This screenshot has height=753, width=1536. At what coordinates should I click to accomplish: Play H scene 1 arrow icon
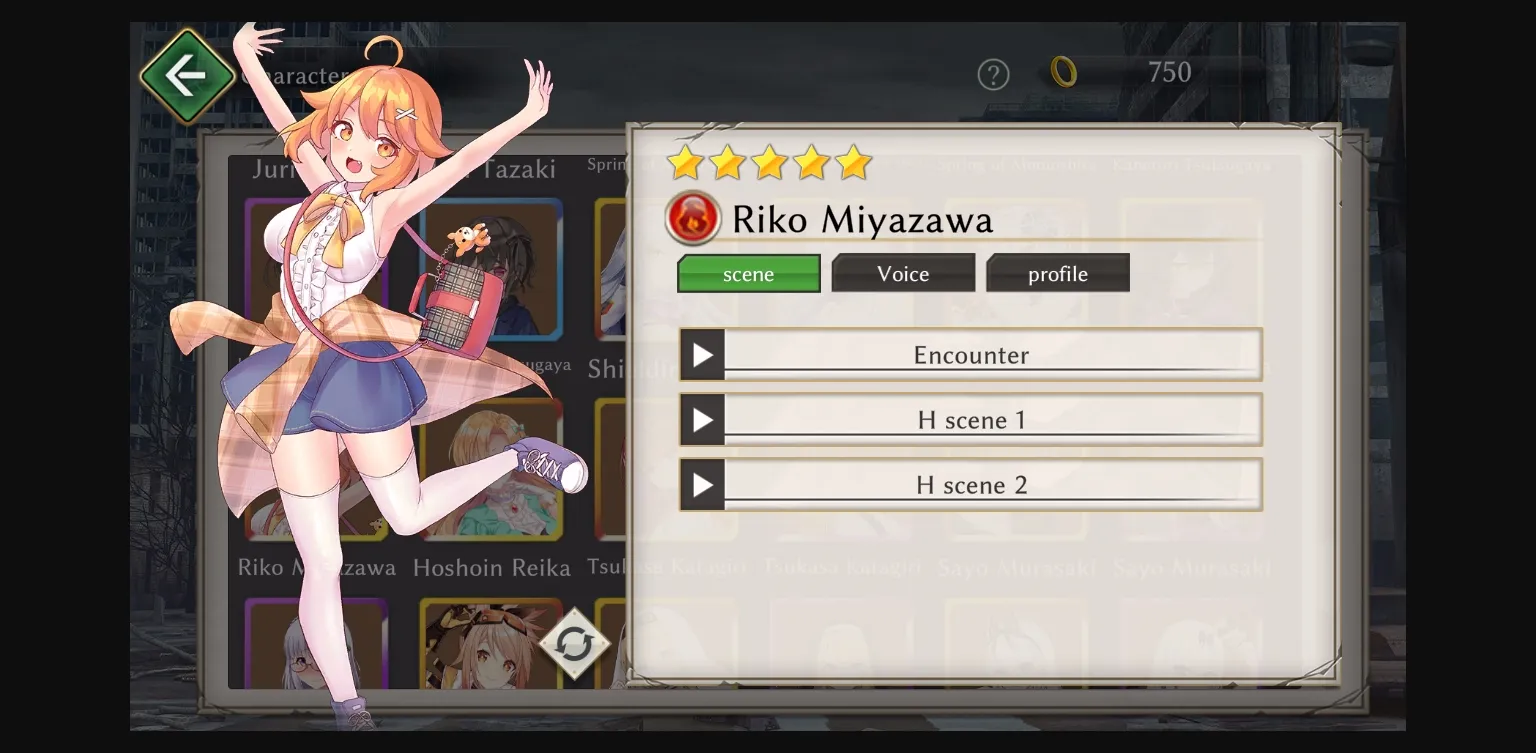(703, 420)
